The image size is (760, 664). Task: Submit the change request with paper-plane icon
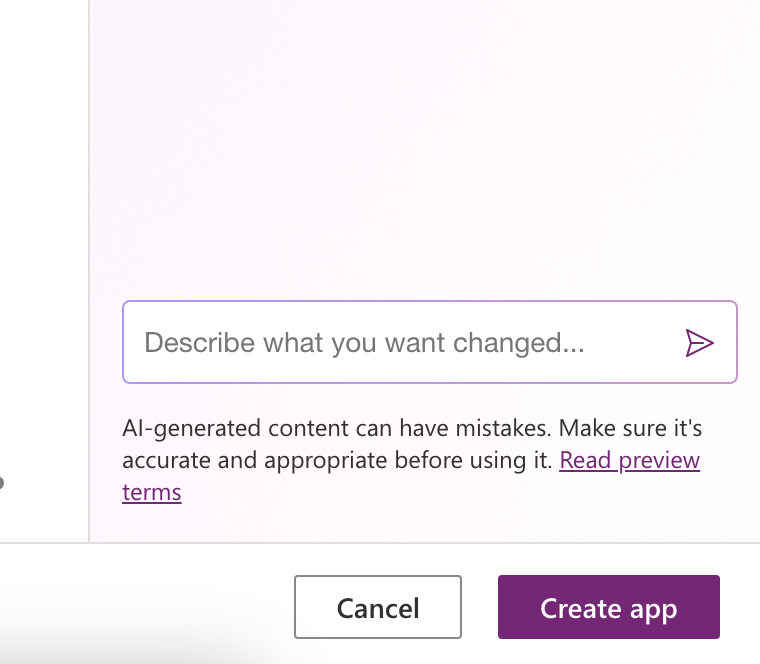pyautogui.click(x=699, y=343)
